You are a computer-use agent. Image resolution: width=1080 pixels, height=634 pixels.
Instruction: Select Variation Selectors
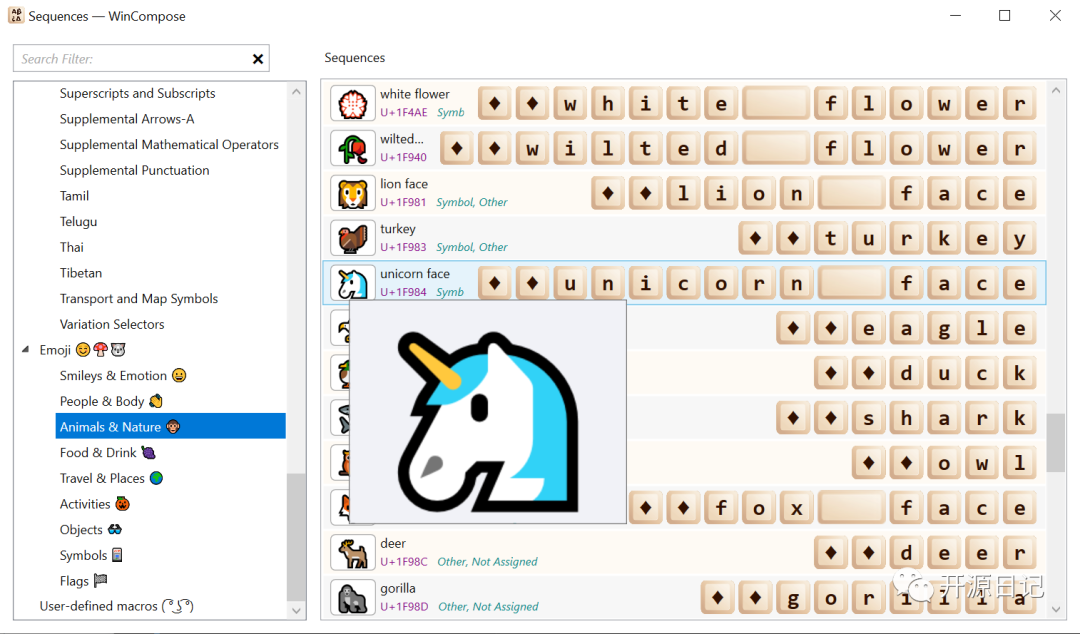click(112, 324)
